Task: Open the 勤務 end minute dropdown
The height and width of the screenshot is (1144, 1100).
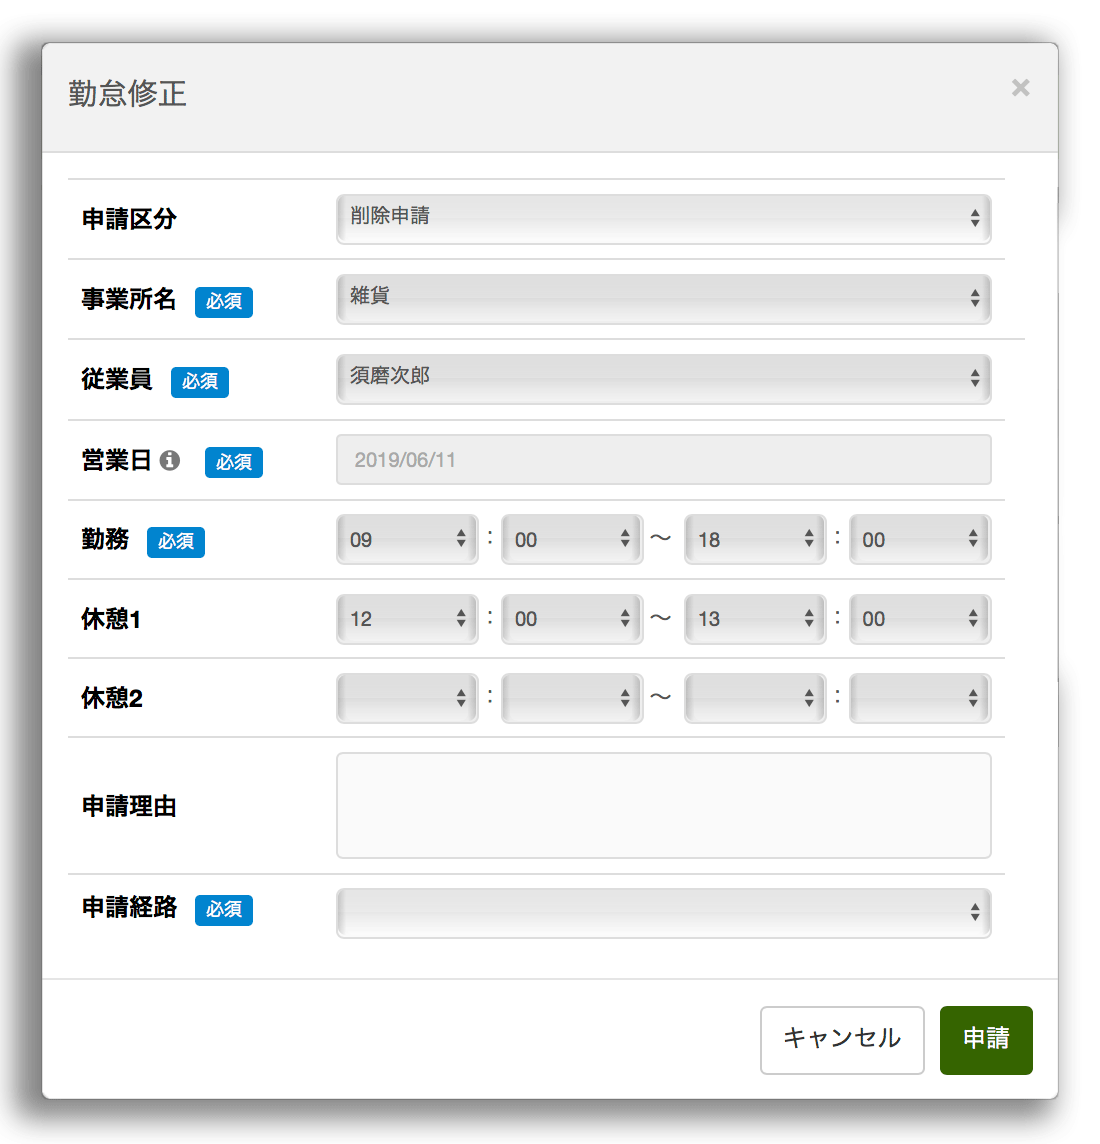Action: click(919, 540)
